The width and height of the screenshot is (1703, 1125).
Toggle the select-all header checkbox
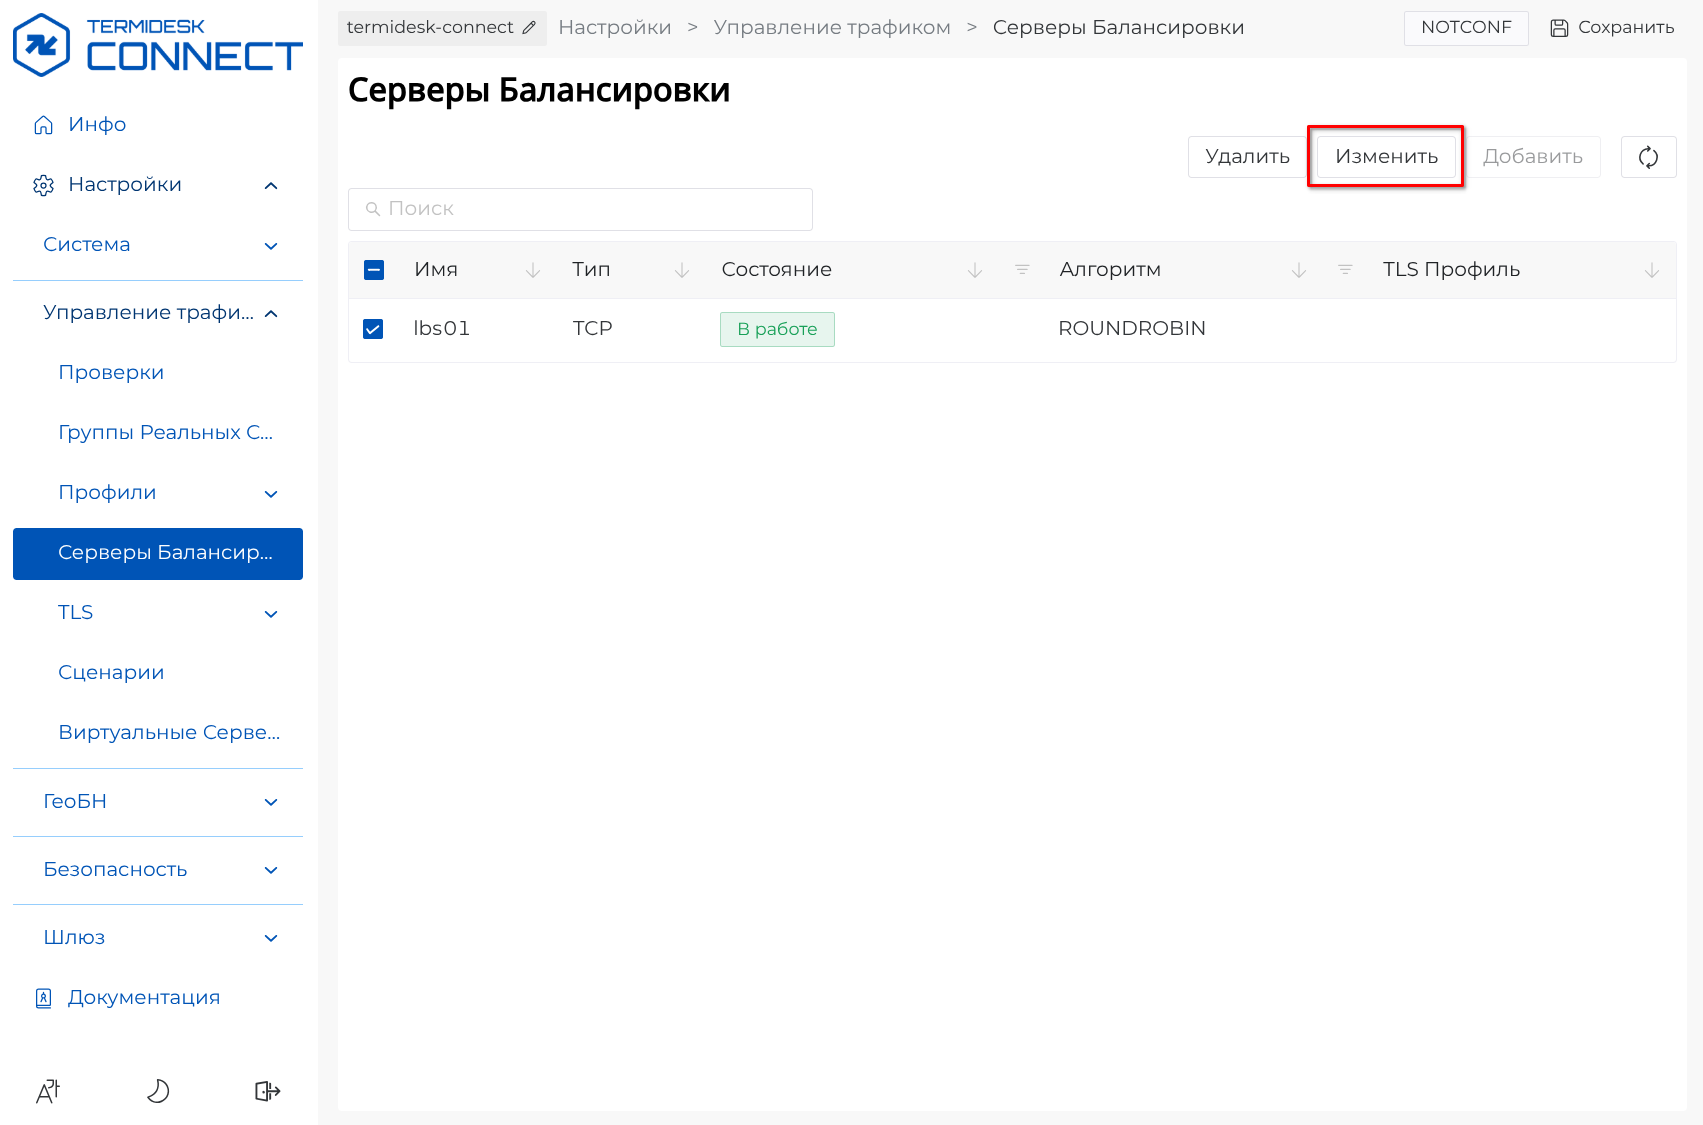tap(374, 270)
